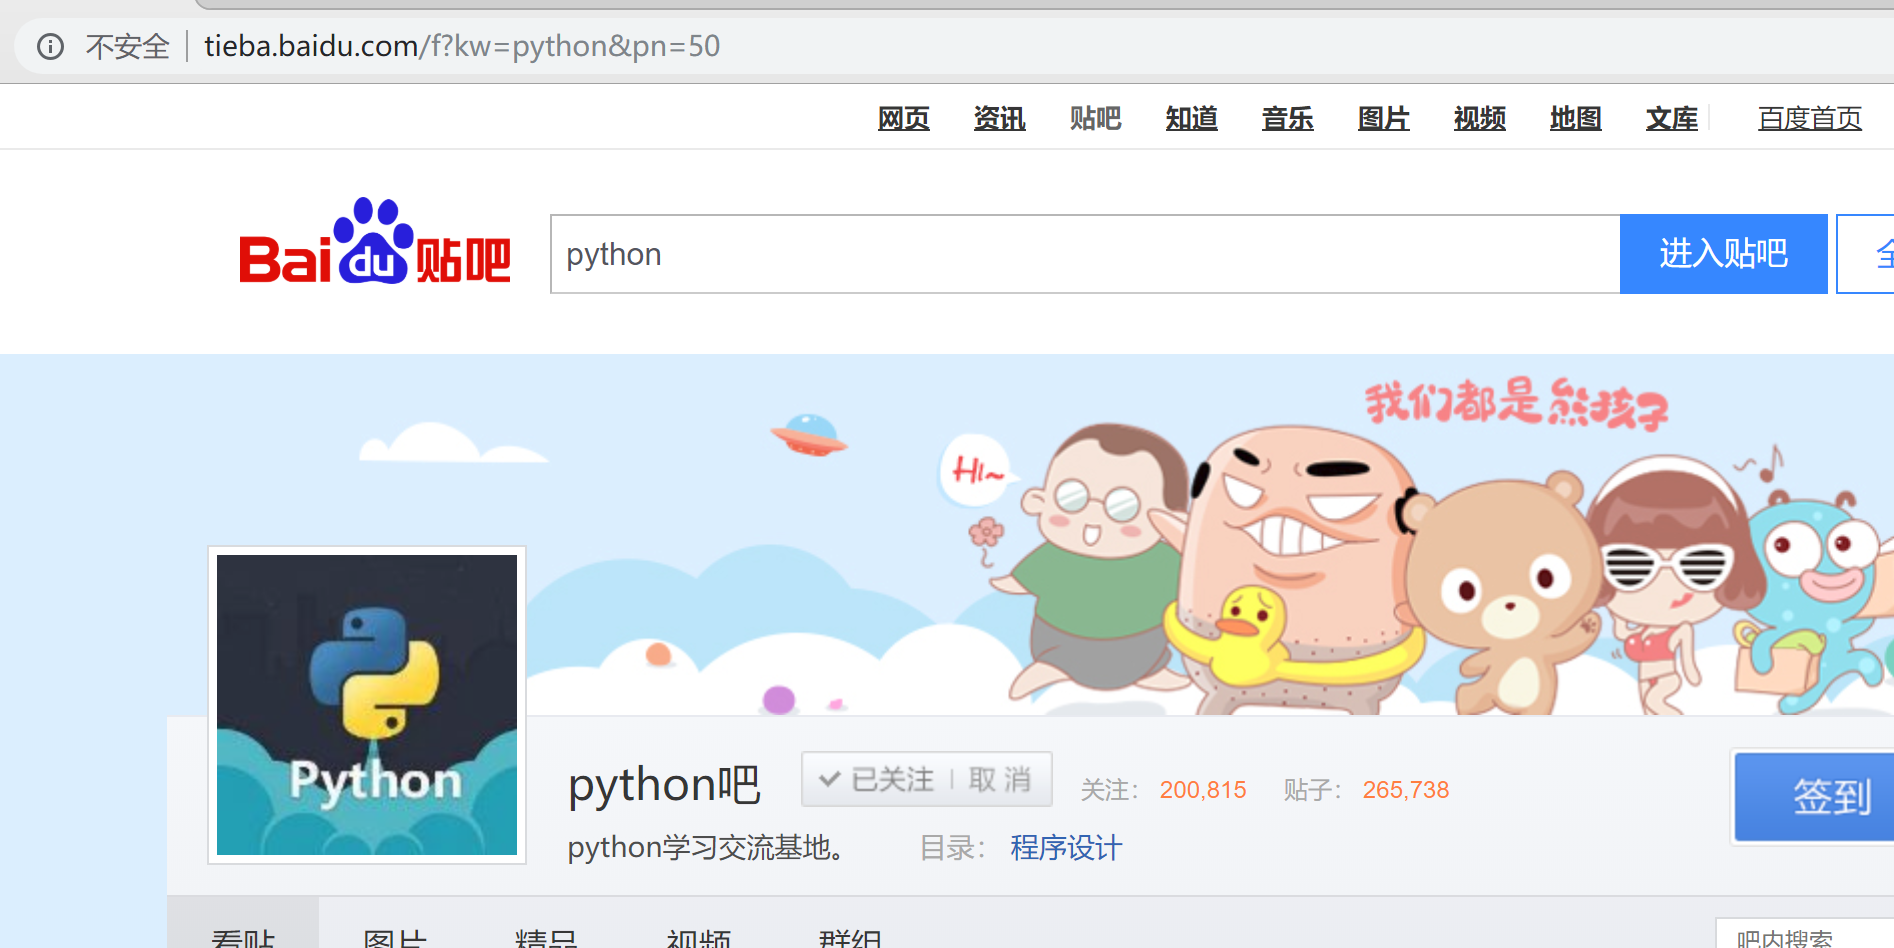Click 取消 to unfollow the forum

point(1000,779)
